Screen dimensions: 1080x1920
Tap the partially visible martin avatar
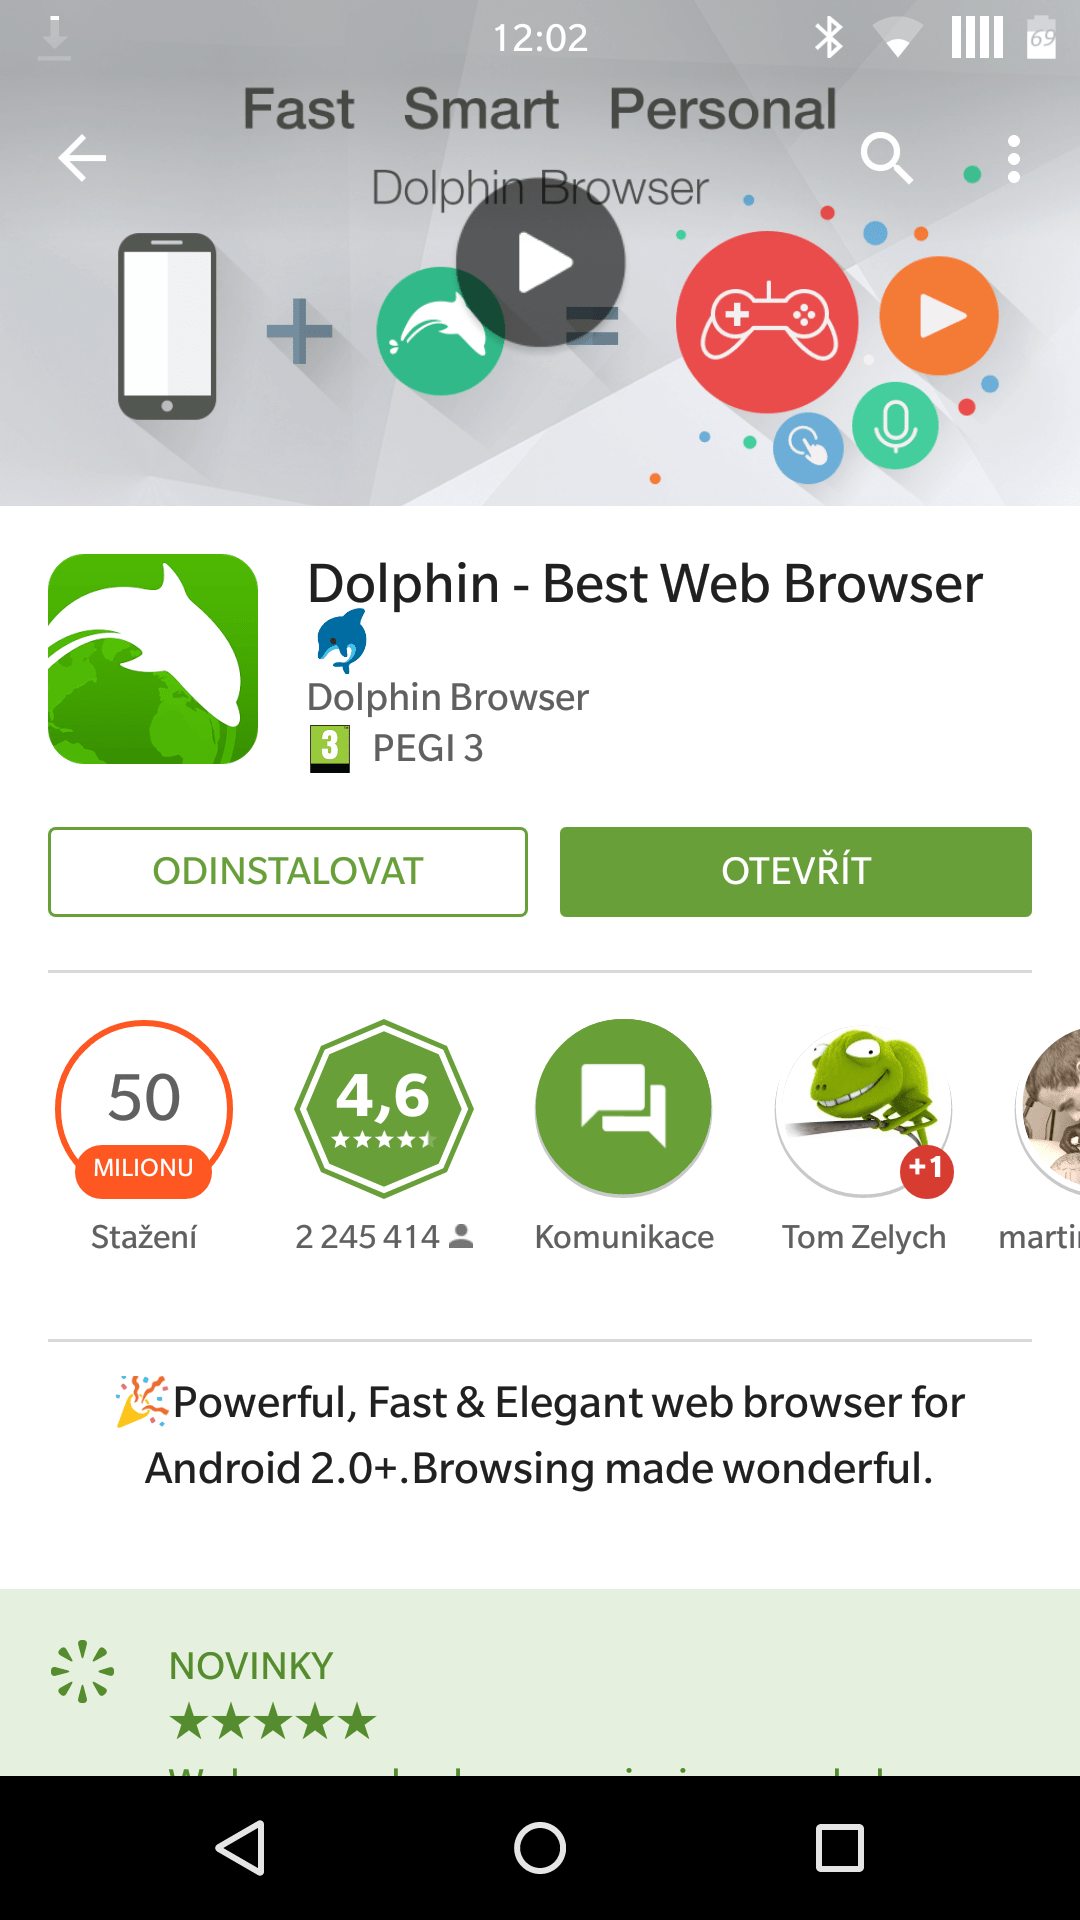(1048, 1109)
